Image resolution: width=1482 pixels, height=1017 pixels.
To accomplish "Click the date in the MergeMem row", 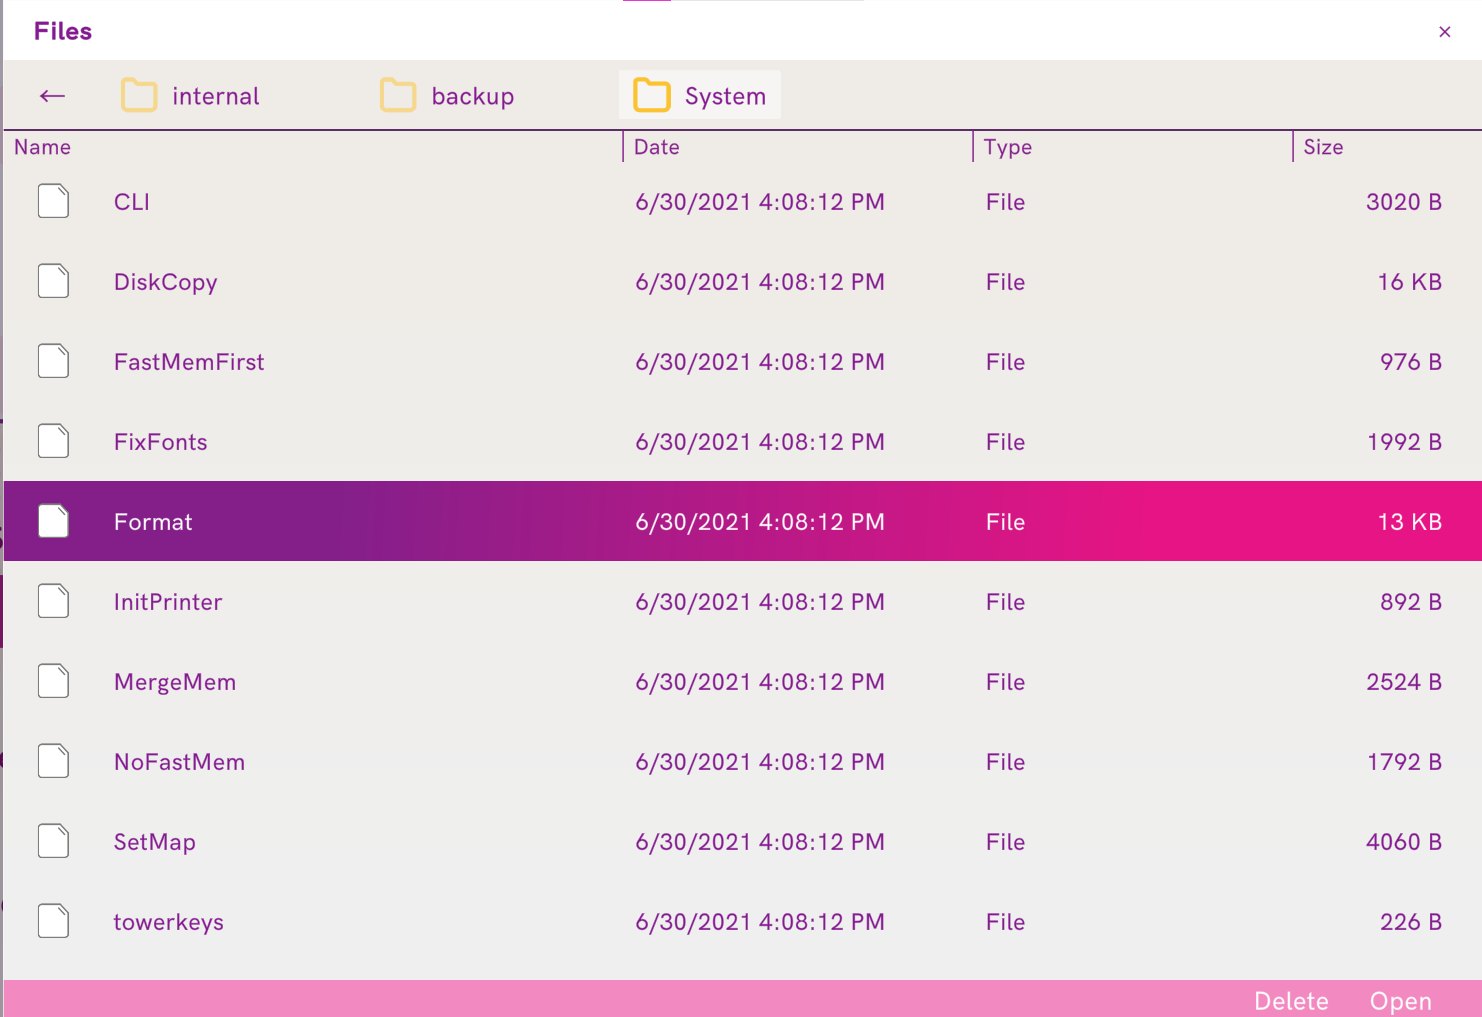I will click(760, 682).
